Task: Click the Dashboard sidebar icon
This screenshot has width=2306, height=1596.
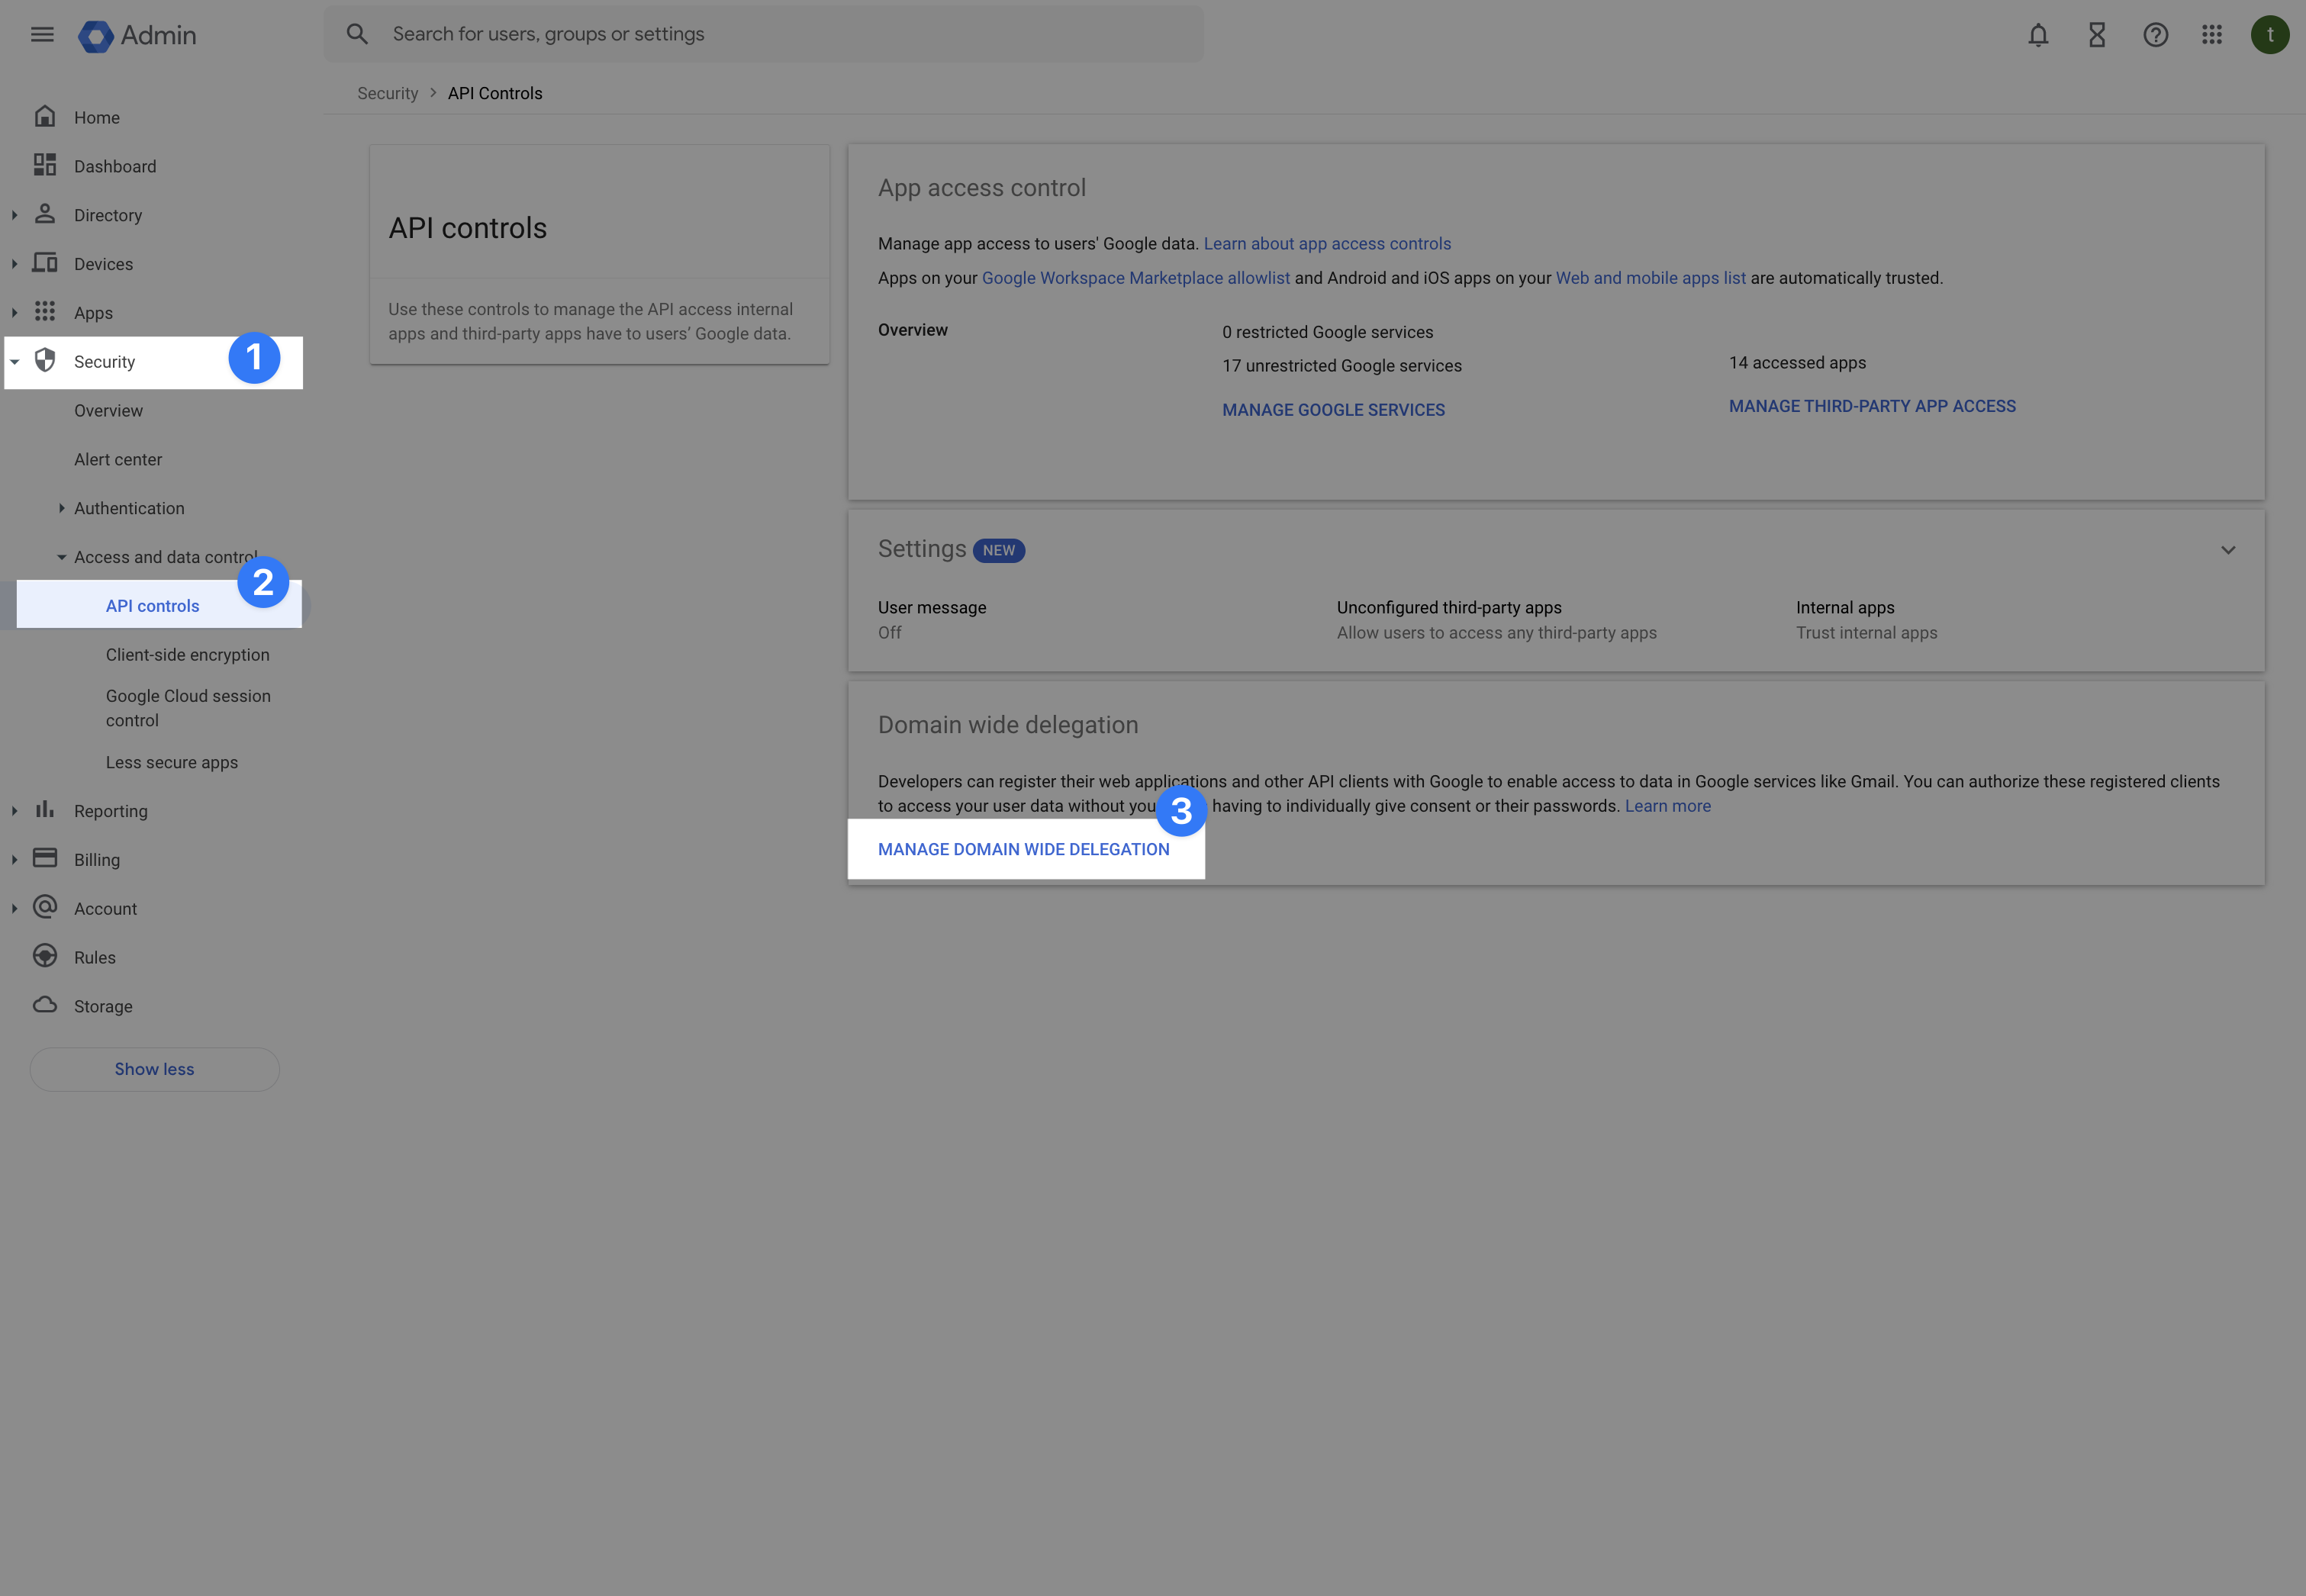Action: 45,165
